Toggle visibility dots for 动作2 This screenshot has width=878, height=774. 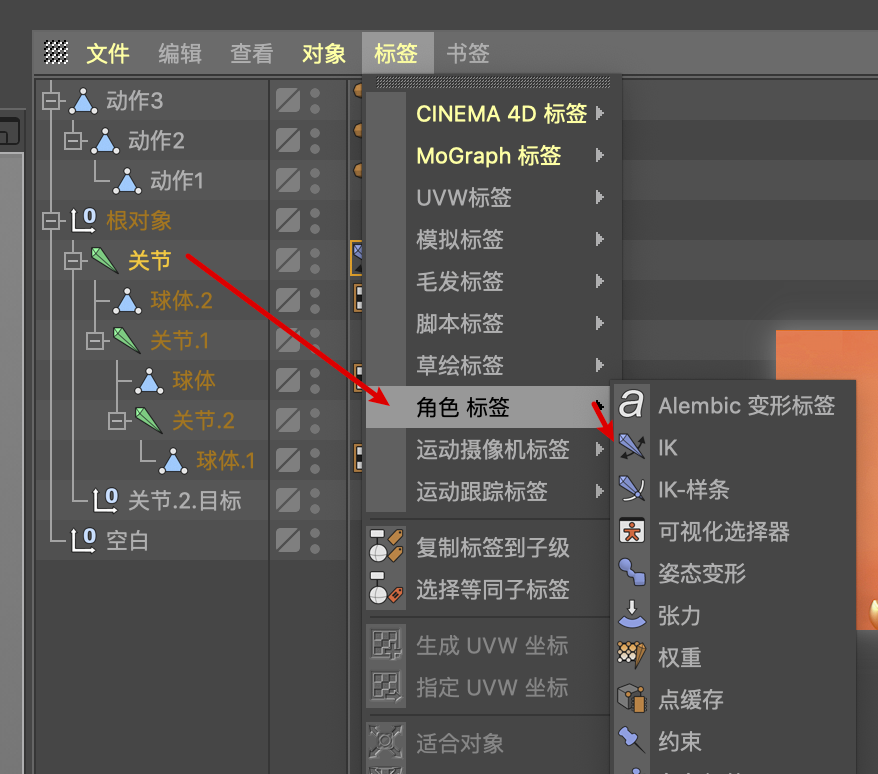click(315, 141)
